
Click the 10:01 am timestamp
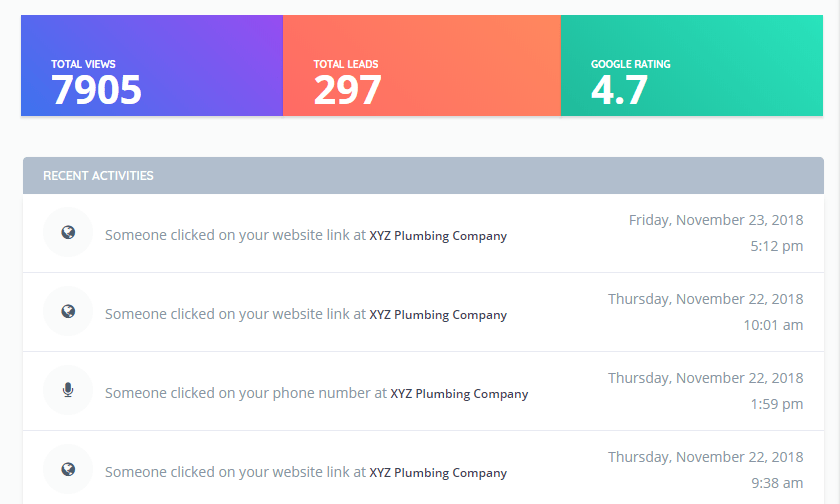tap(773, 325)
